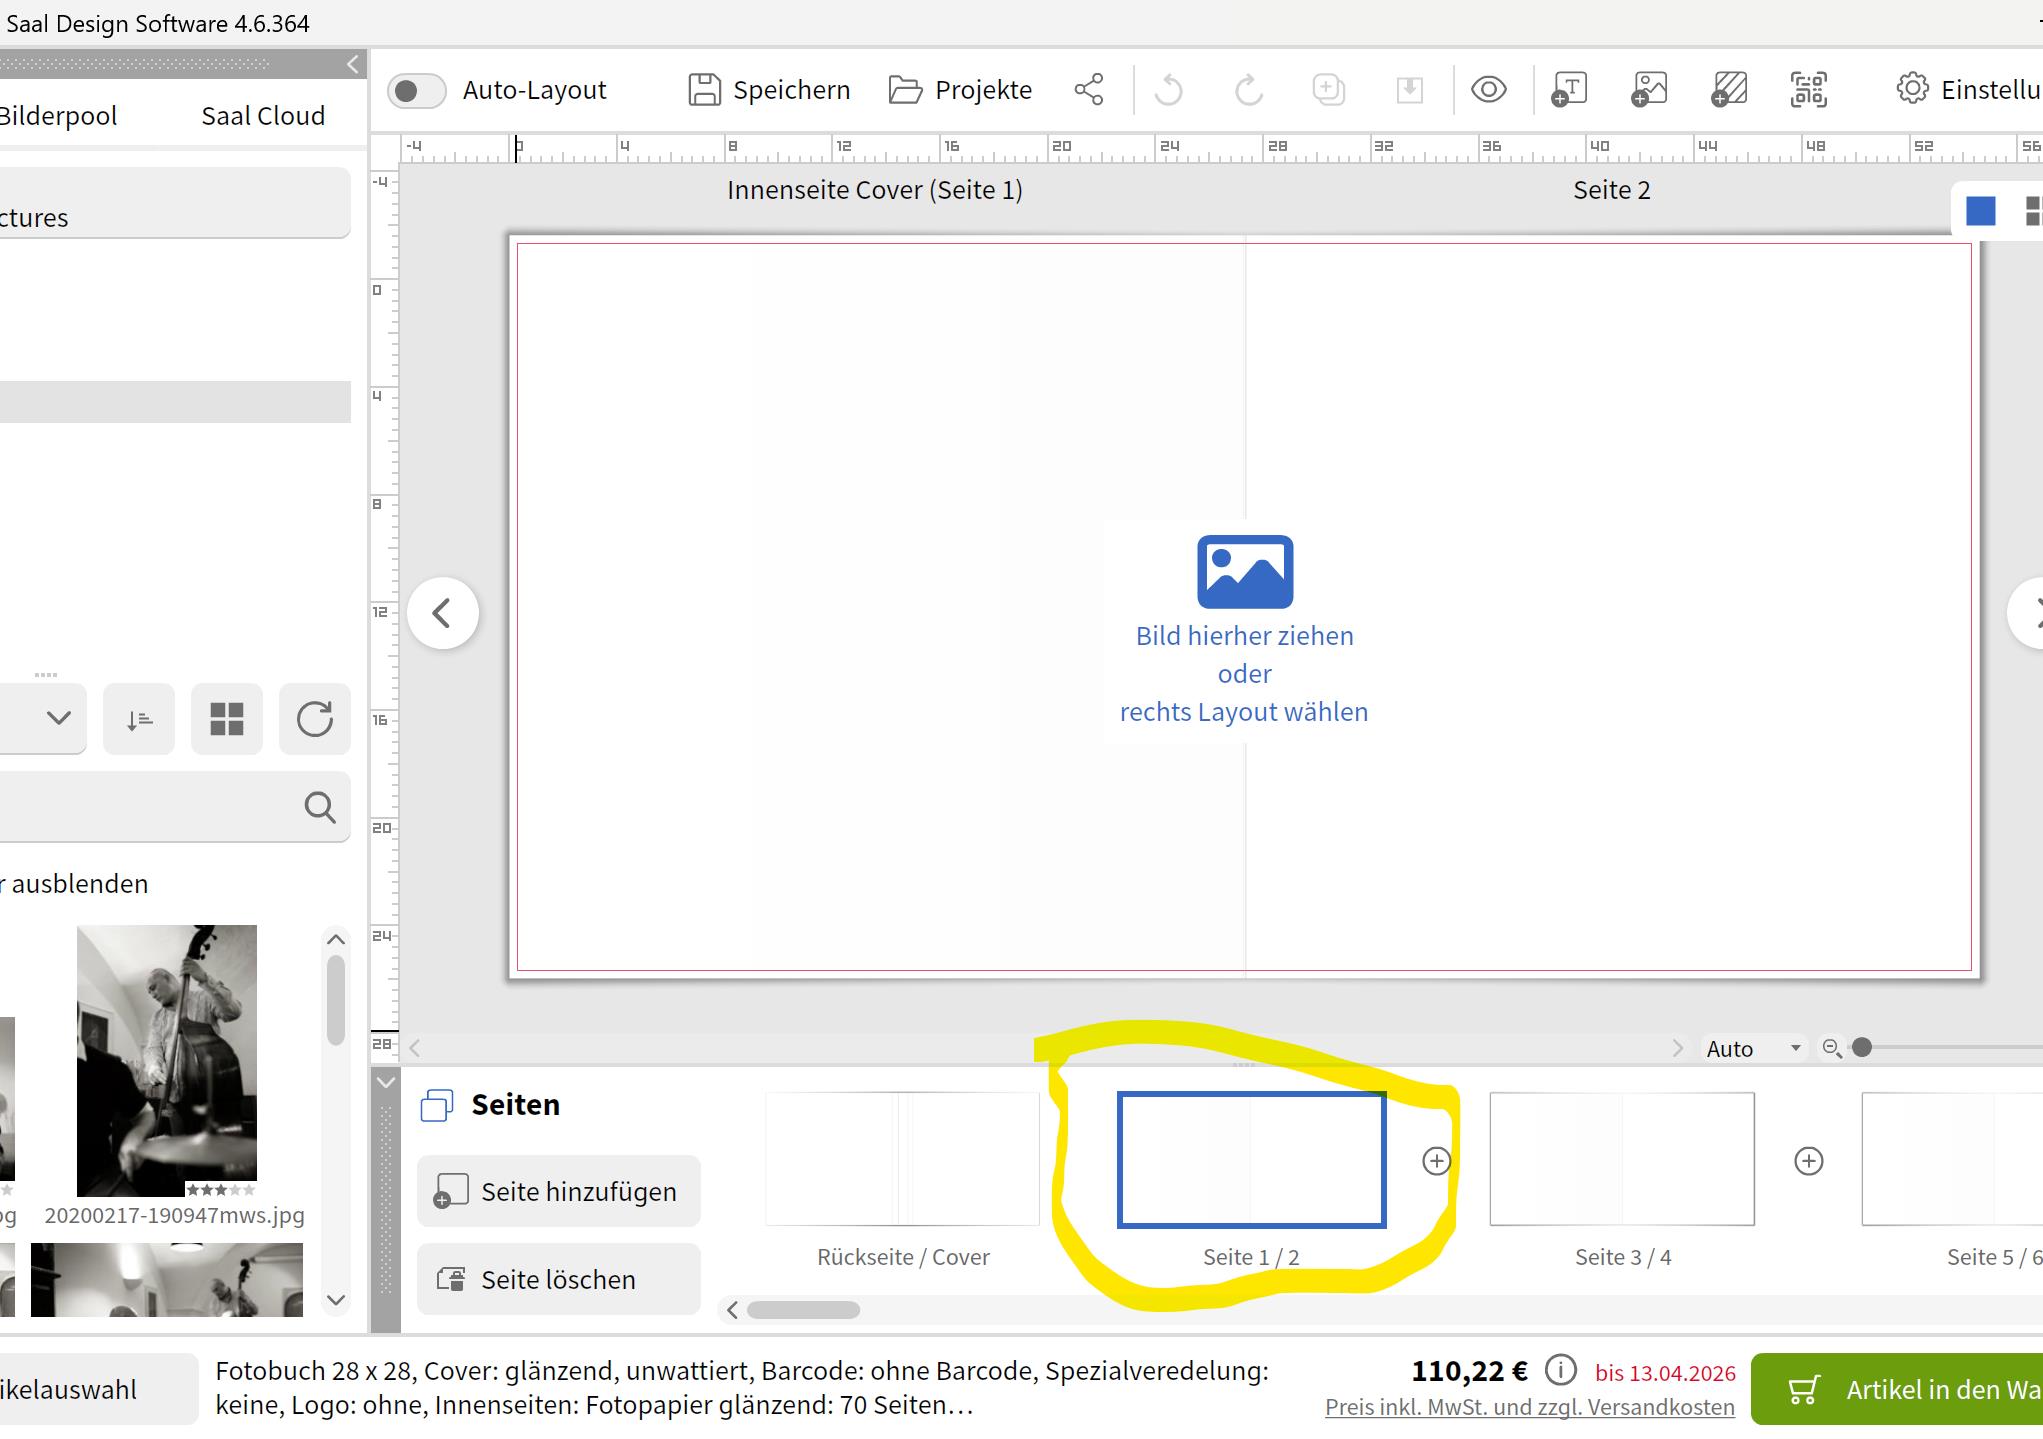Toggle the Auto-Layout switch
The height and width of the screenshot is (1439, 2043).
point(416,91)
